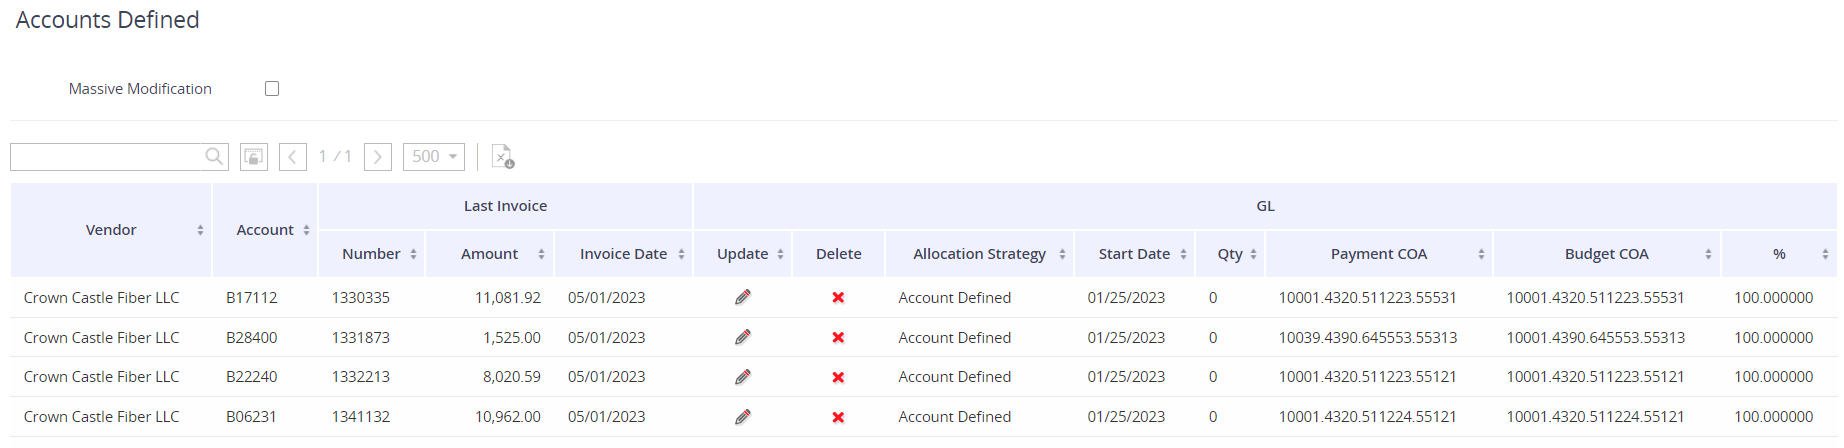Delete account B28400 with red X

tap(838, 338)
